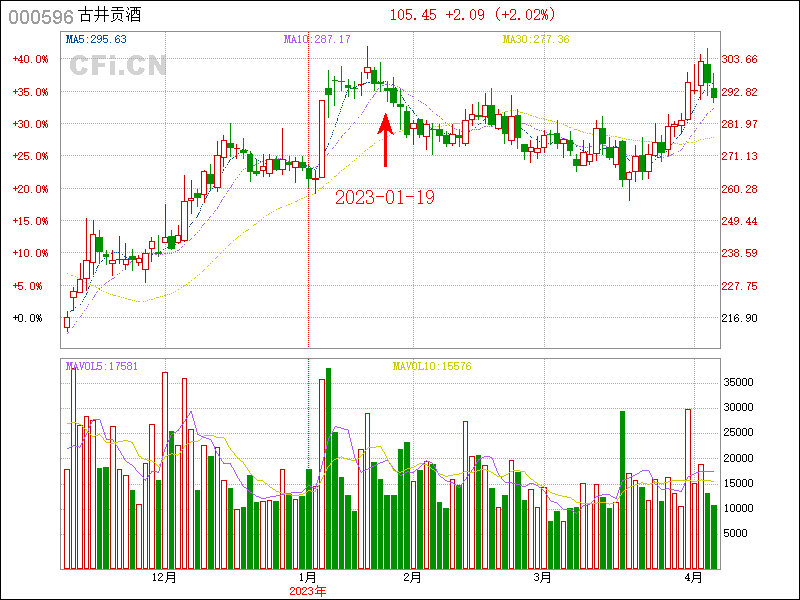
Task: Click the 3月 month label
Action: tap(543, 578)
